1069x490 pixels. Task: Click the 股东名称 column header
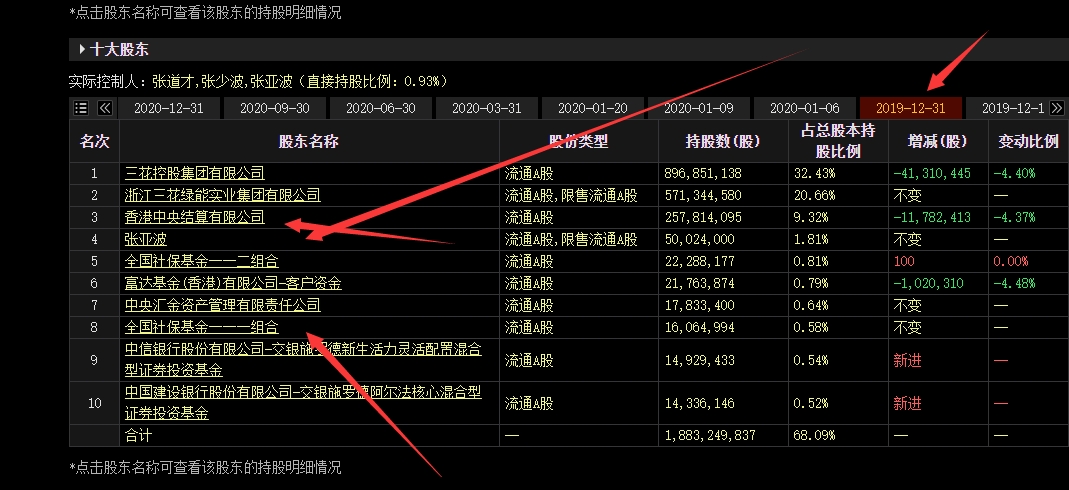[x=309, y=142]
